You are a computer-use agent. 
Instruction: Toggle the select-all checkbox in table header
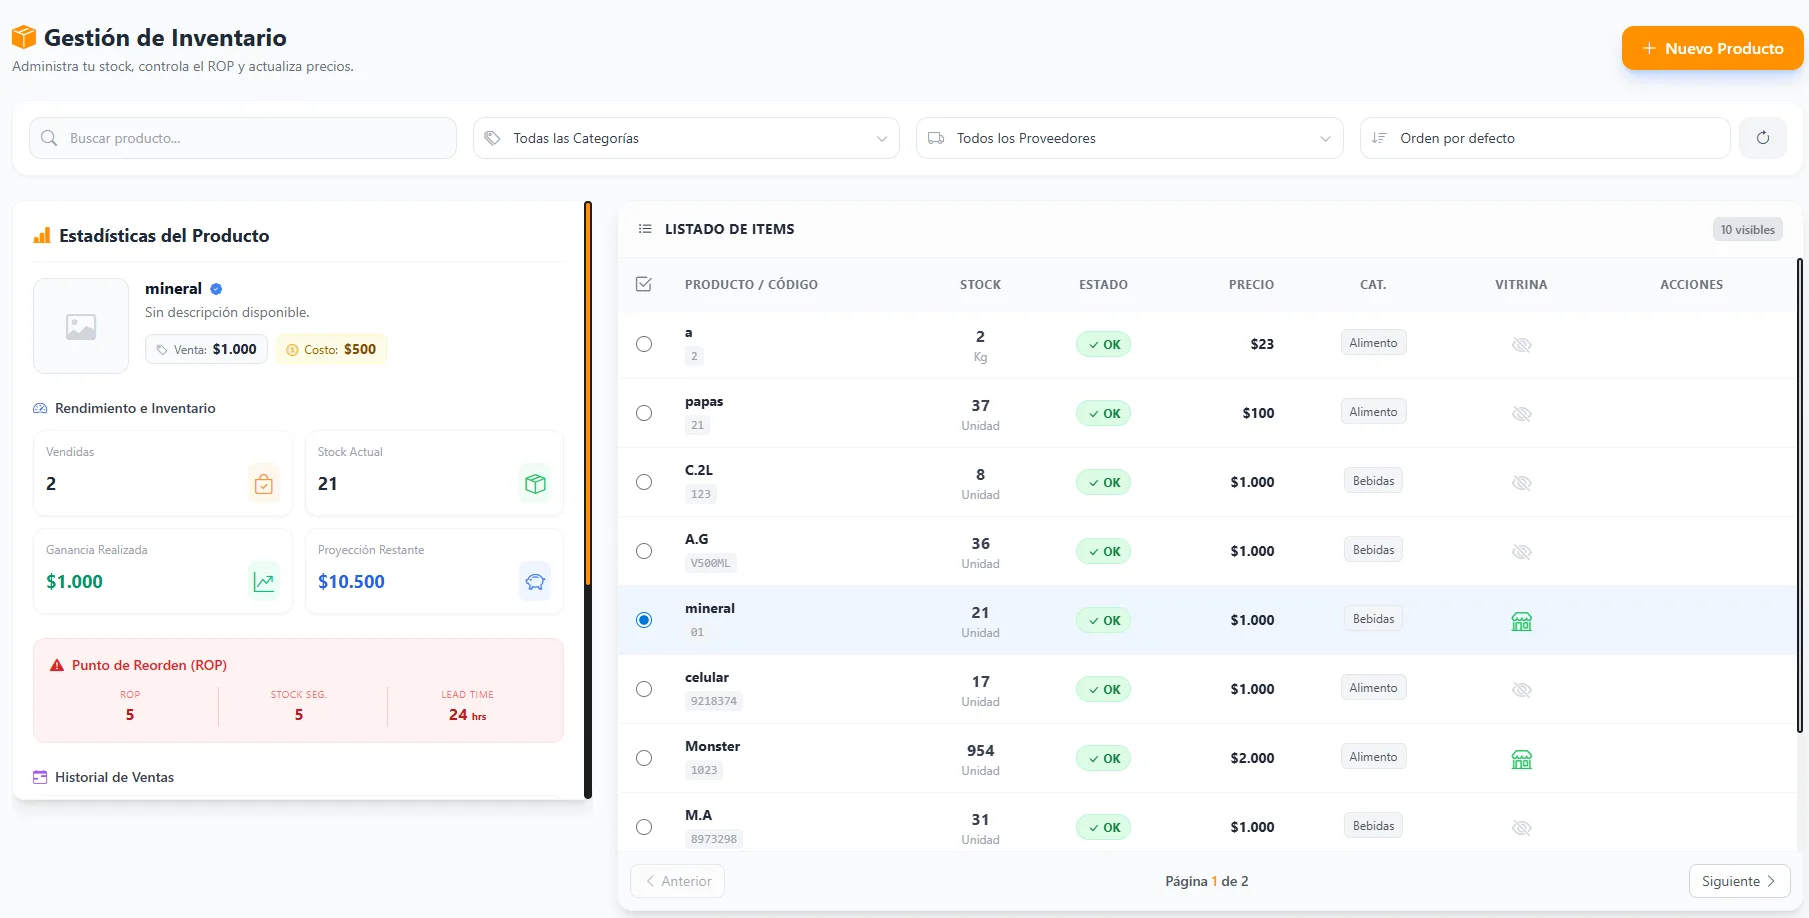(644, 284)
